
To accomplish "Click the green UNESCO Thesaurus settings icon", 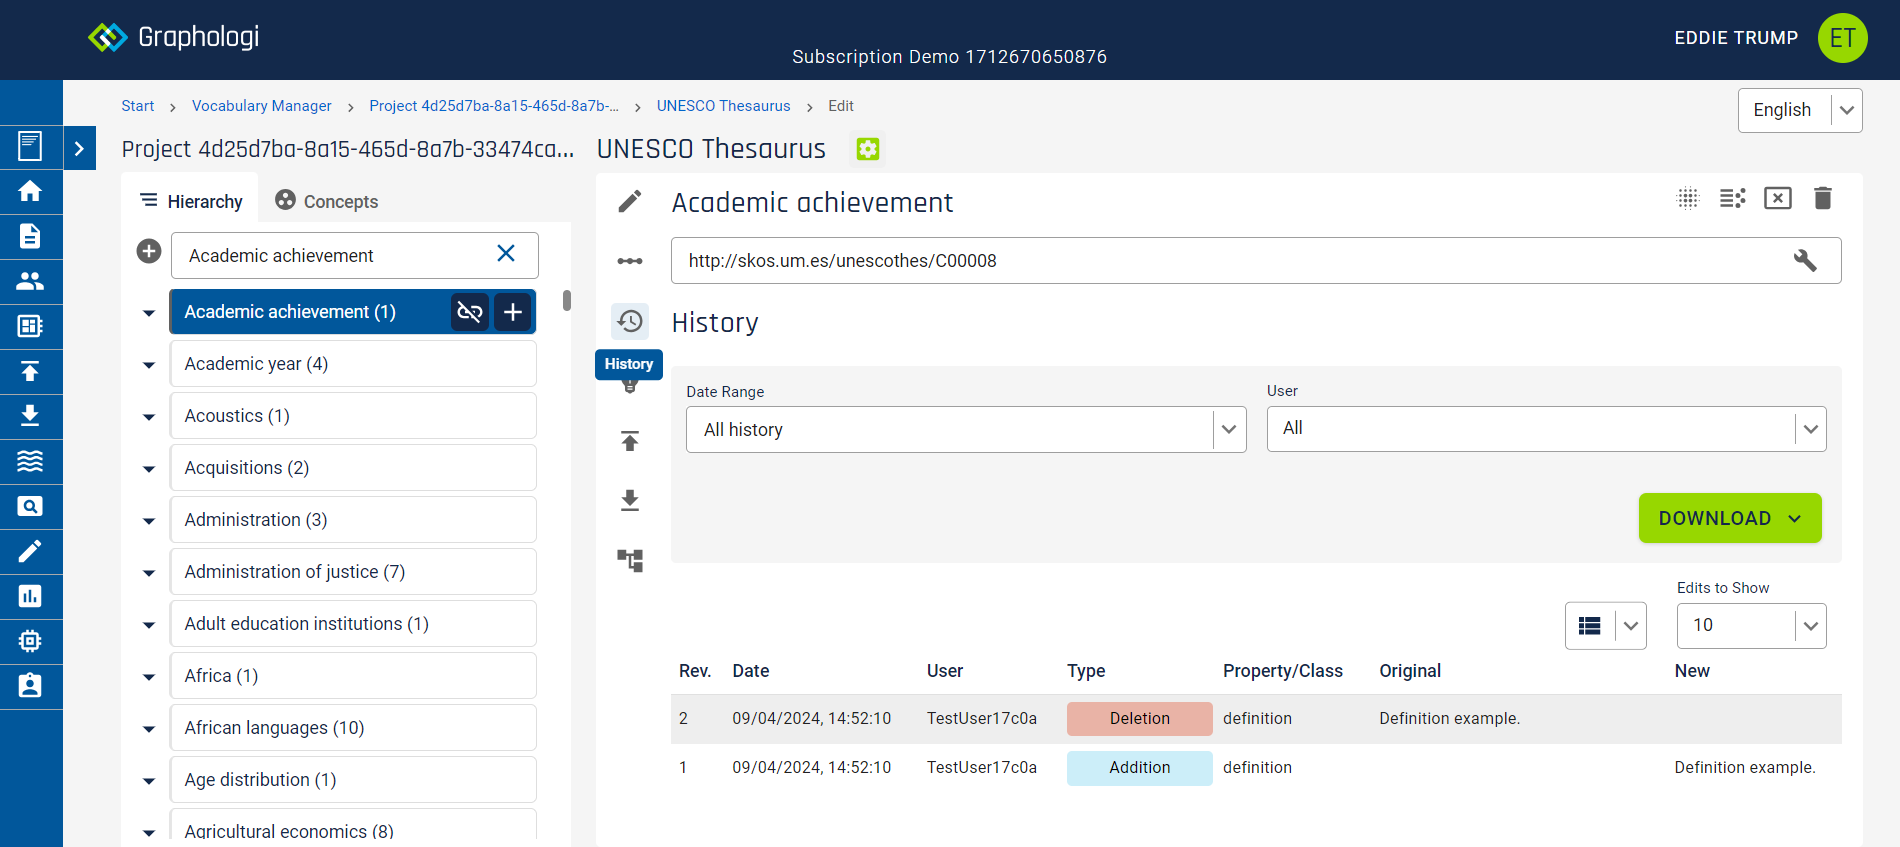I will [868, 149].
